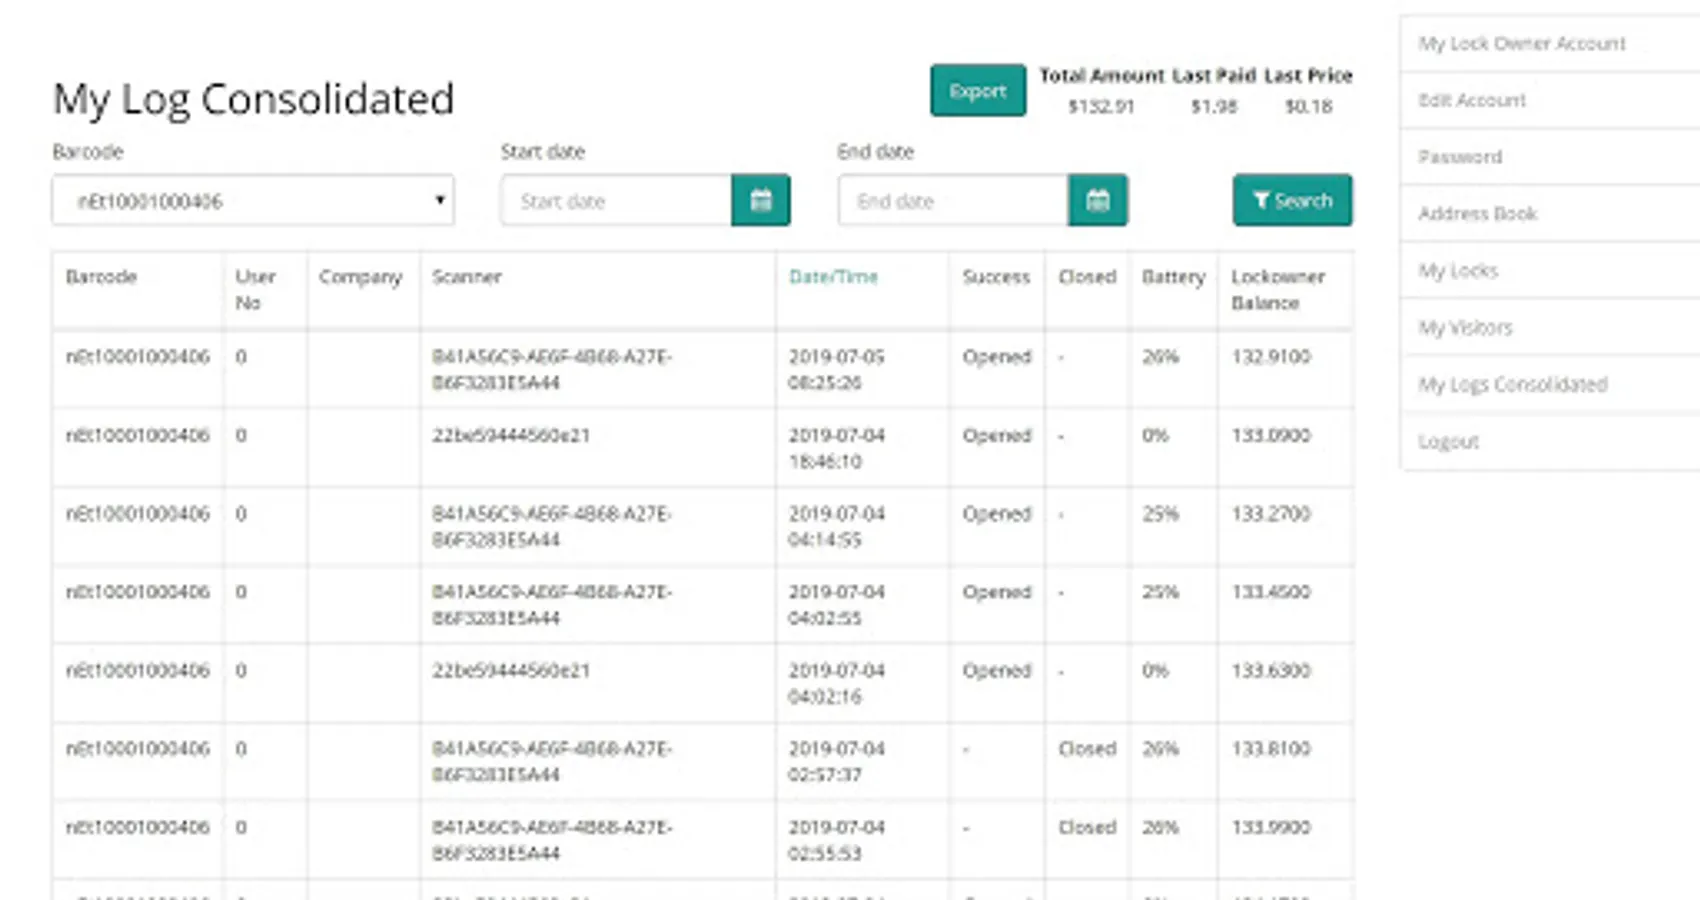Viewport: 1700px width, 900px height.
Task: Click the Last Paid value $1.98
Action: click(x=1214, y=106)
